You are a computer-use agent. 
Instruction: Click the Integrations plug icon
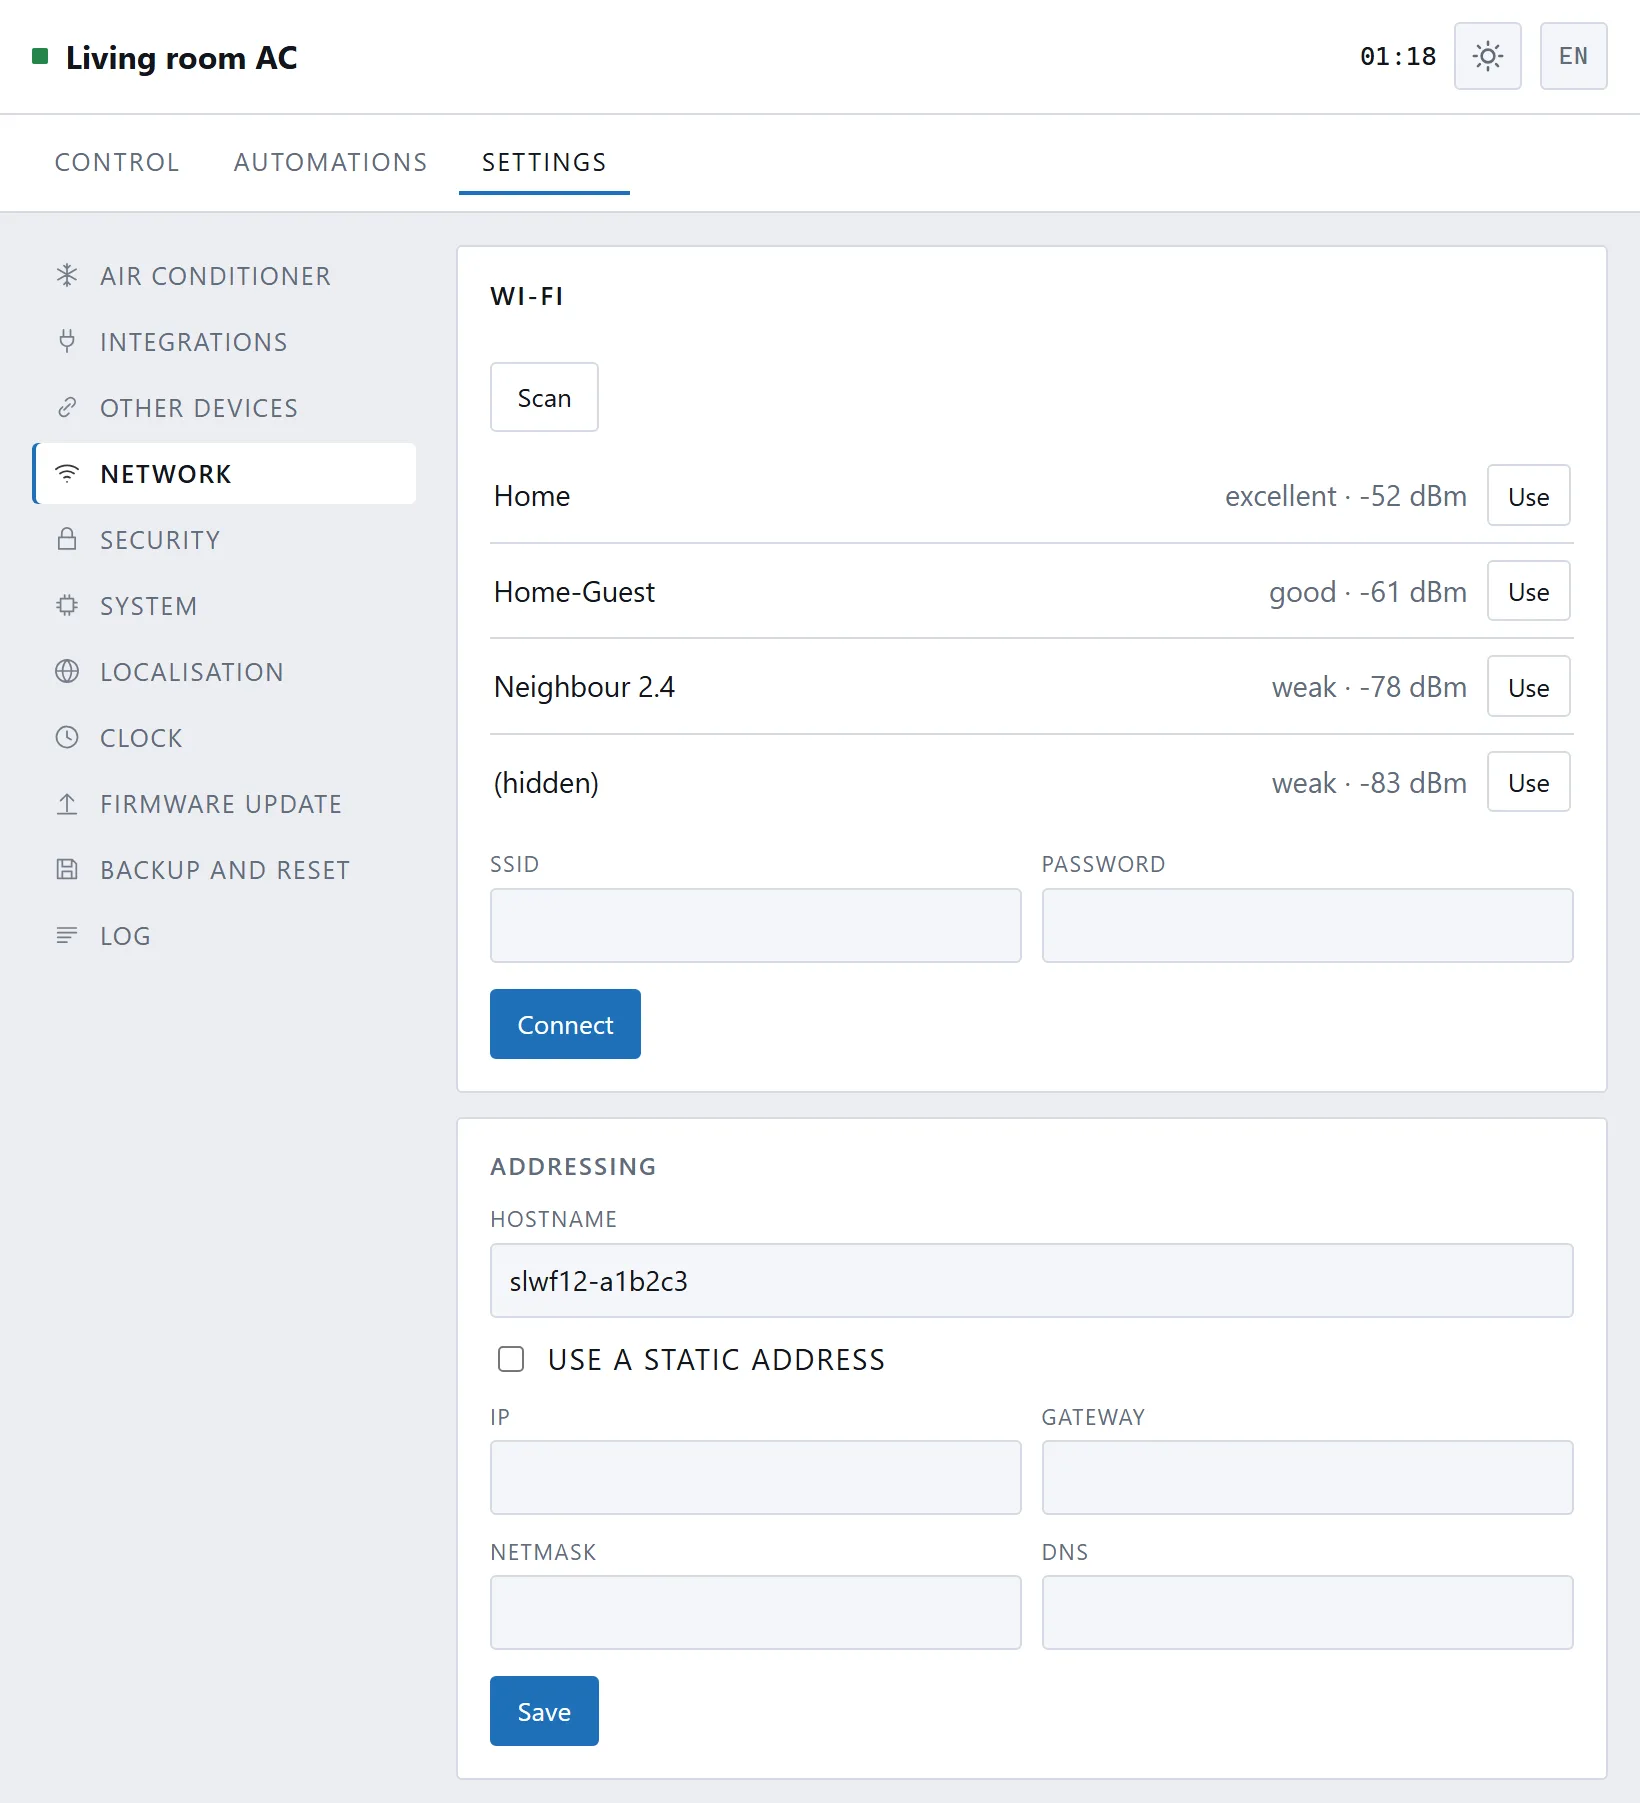[x=67, y=341]
